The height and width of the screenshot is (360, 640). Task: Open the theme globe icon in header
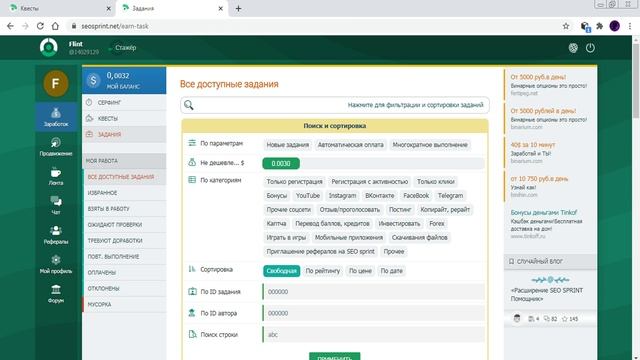point(573,48)
